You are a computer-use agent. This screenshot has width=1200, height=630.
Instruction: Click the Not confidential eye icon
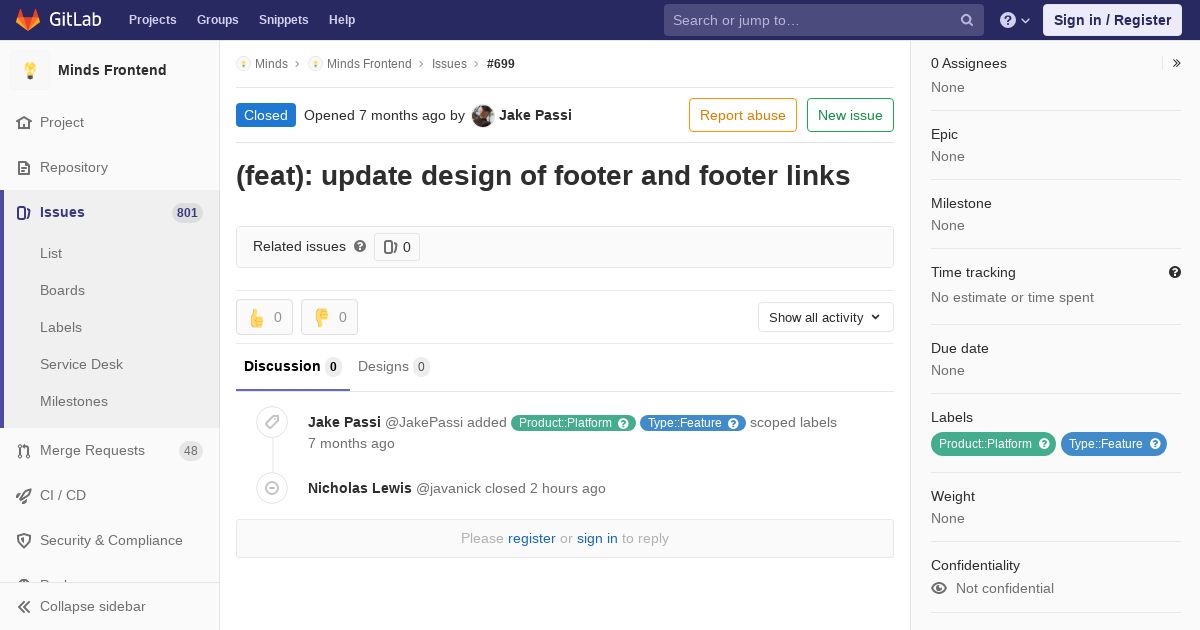click(939, 588)
